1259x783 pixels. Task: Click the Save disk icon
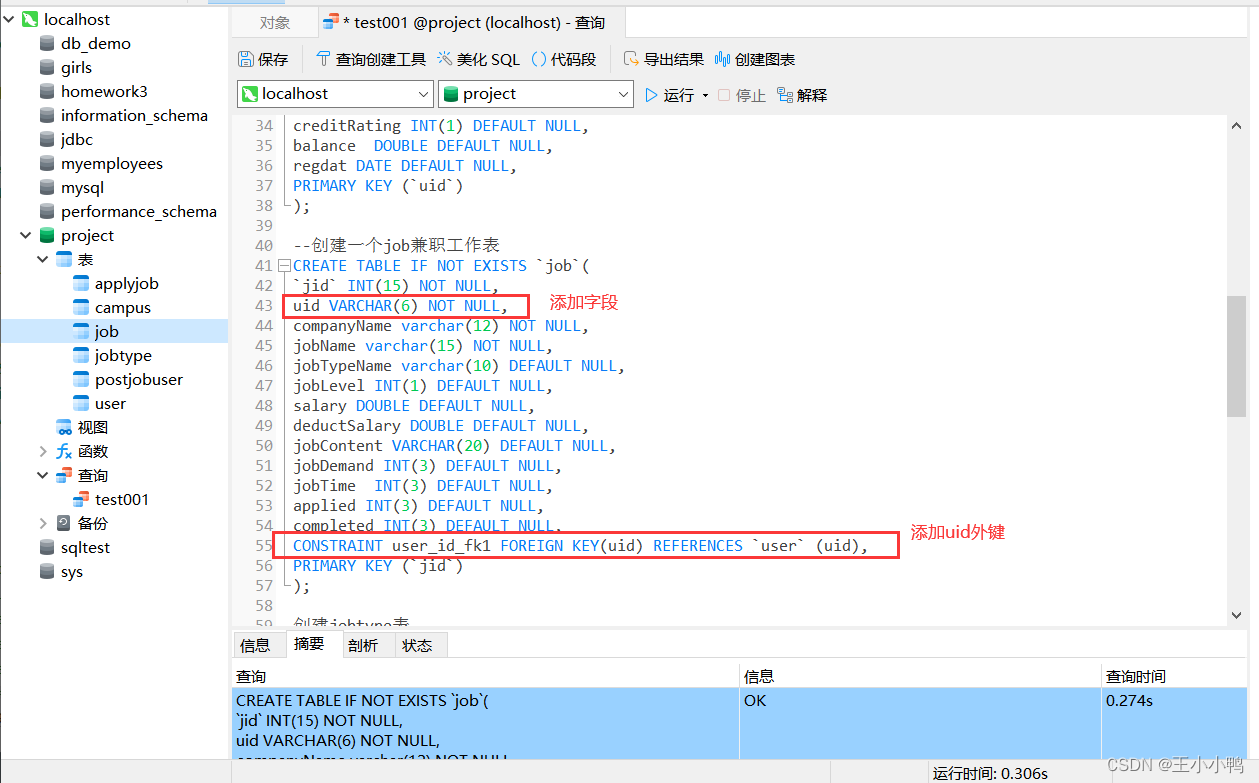pyautogui.click(x=246, y=60)
